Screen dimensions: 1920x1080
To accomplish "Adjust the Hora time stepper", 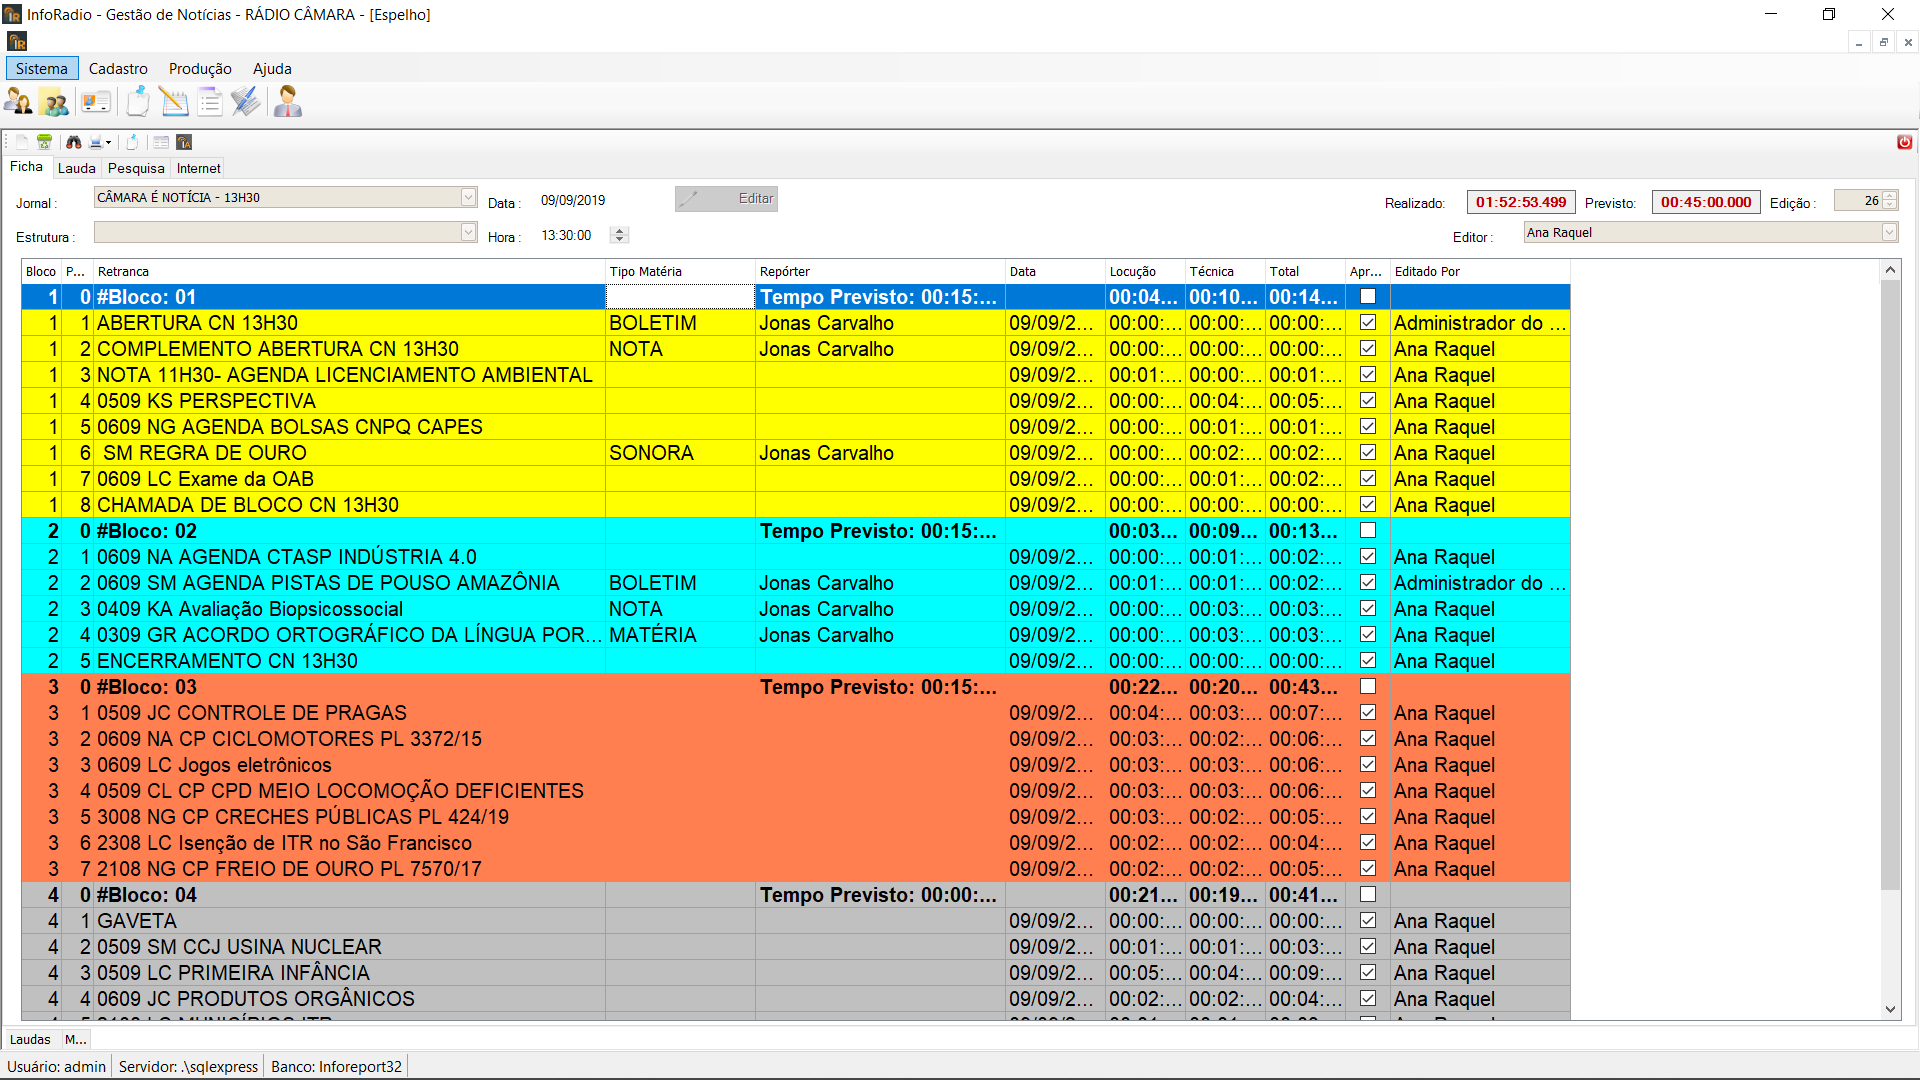I will click(x=619, y=235).
